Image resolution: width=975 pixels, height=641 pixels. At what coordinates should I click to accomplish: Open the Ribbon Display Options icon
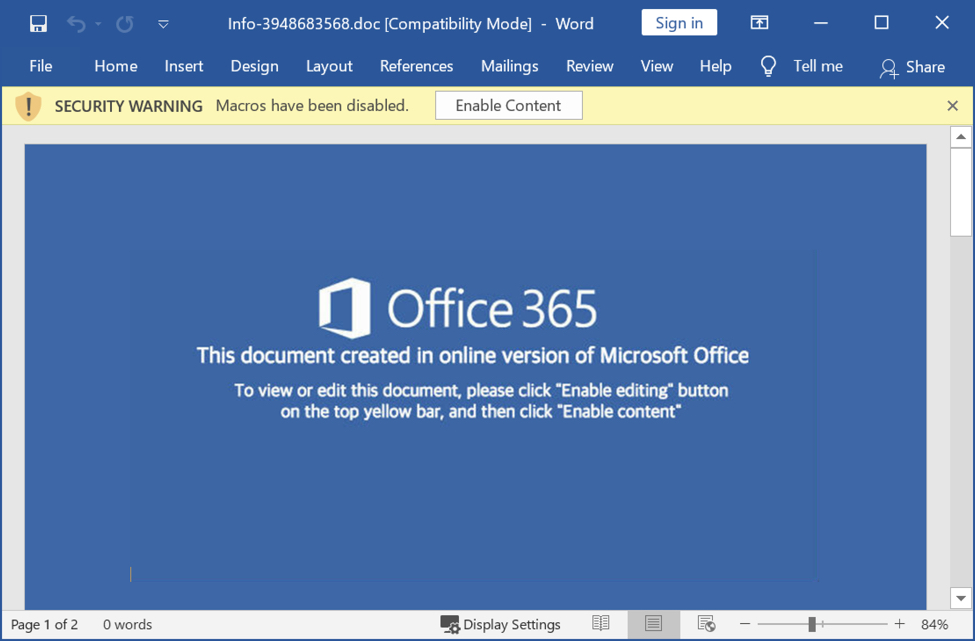[759, 23]
